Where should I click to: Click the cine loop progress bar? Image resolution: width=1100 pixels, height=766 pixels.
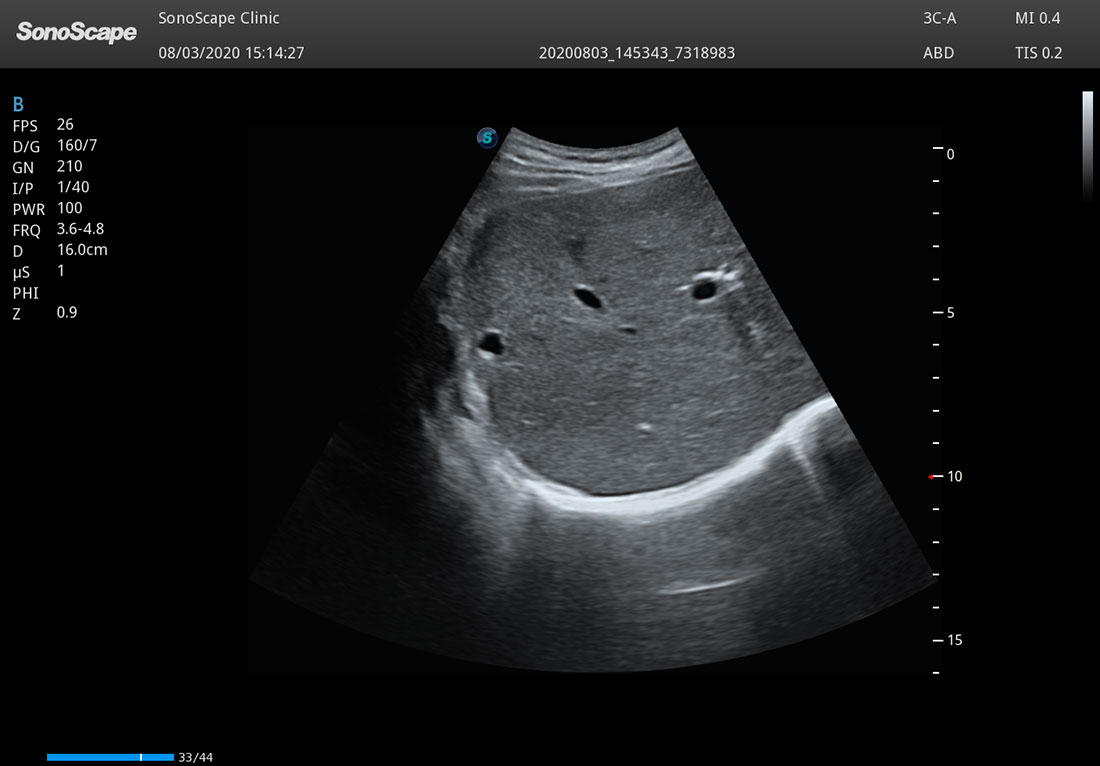110,757
